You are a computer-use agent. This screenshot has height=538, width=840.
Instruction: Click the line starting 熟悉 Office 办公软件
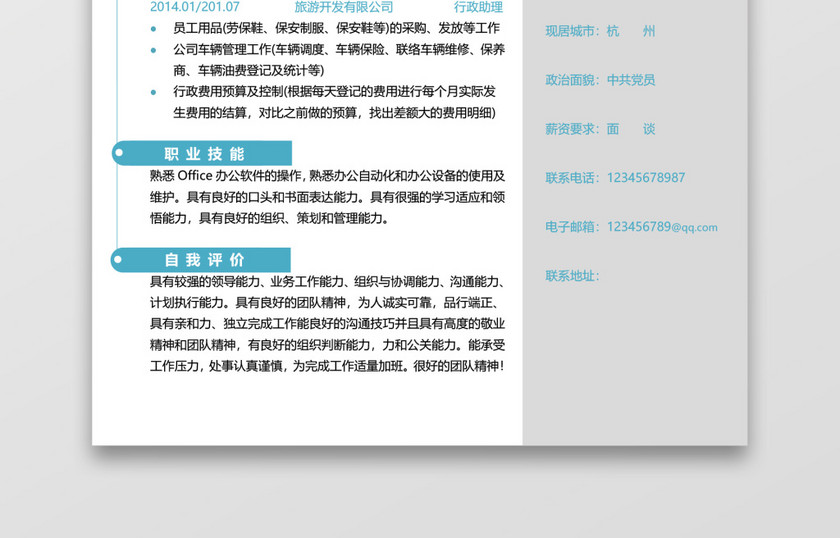click(x=327, y=176)
